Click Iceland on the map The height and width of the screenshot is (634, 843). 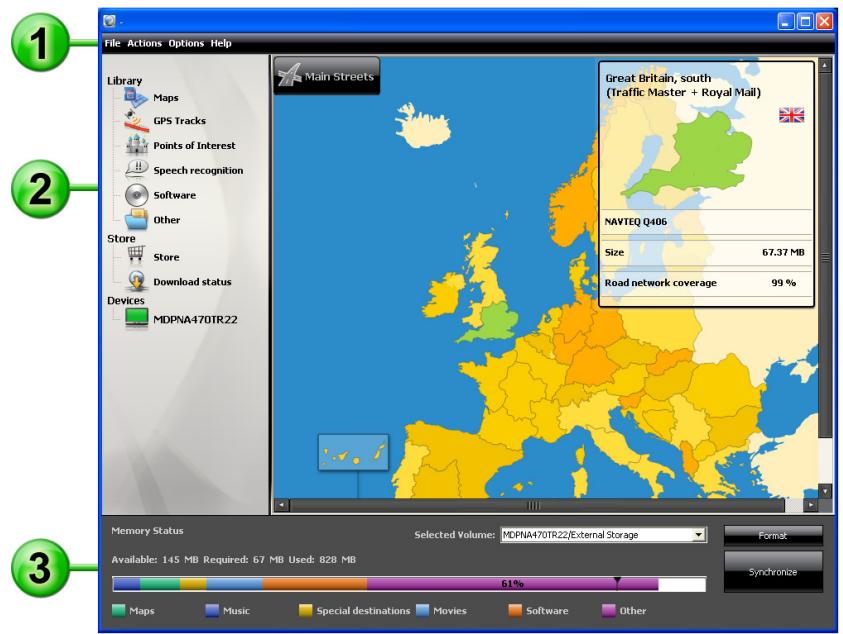coord(424,126)
